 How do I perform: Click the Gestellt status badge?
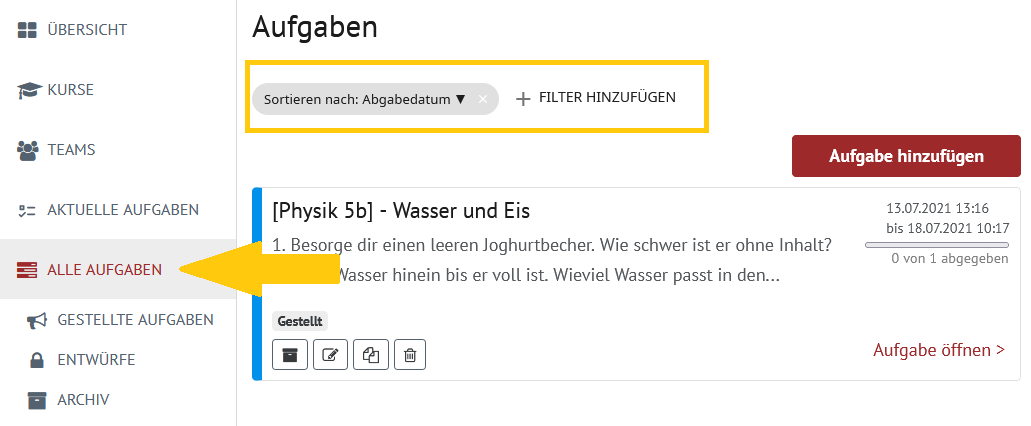pyautogui.click(x=300, y=321)
